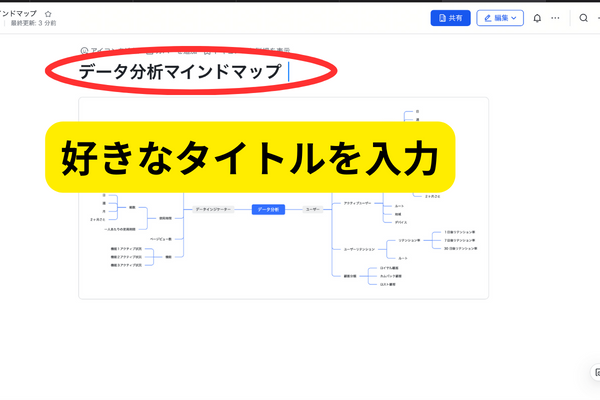
Task: Select the 機能2アクティブ状況 node
Action: [x=126, y=257]
